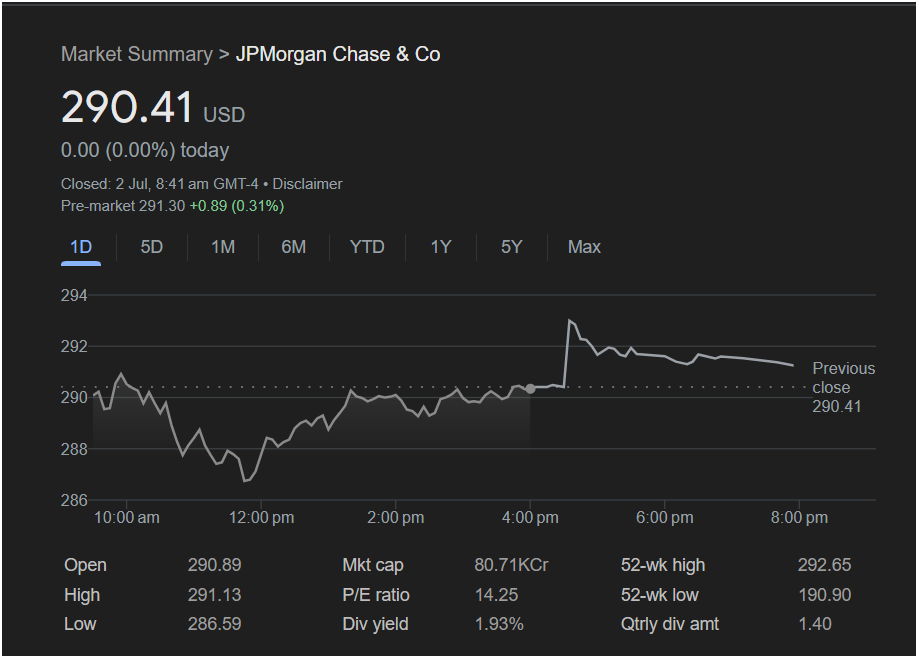Click the 2:00 pm time axis label
The width and height of the screenshot is (918, 658).
[x=396, y=518]
